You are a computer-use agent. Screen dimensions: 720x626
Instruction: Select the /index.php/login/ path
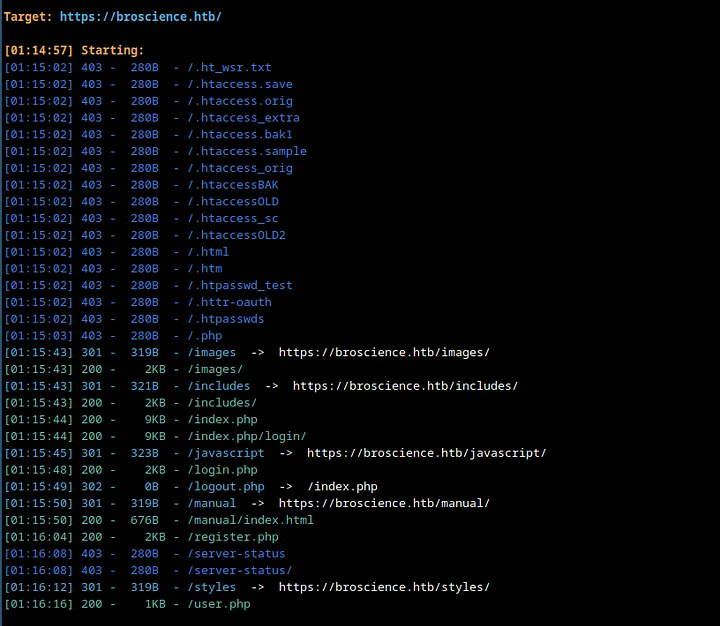click(247, 436)
